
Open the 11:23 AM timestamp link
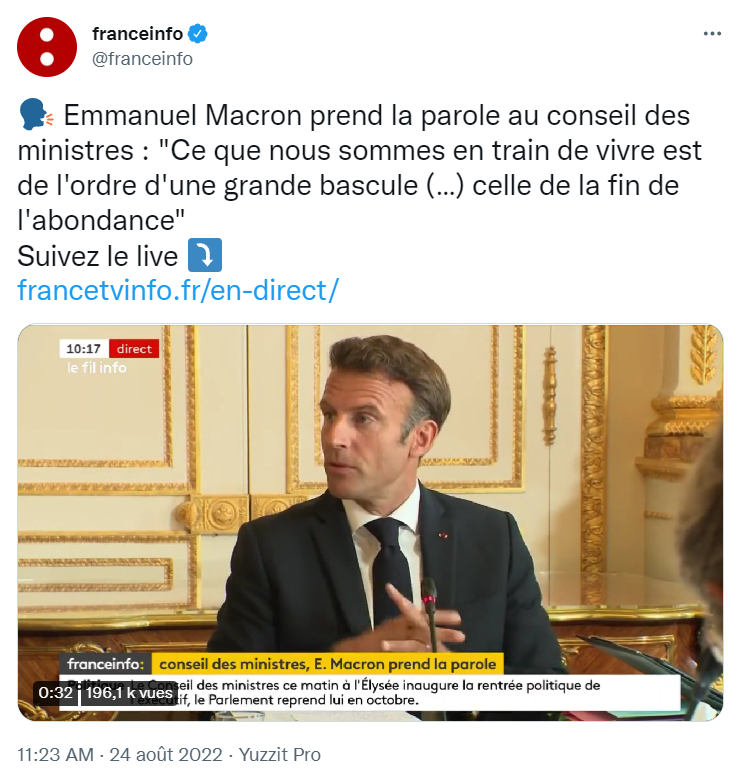(x=55, y=755)
